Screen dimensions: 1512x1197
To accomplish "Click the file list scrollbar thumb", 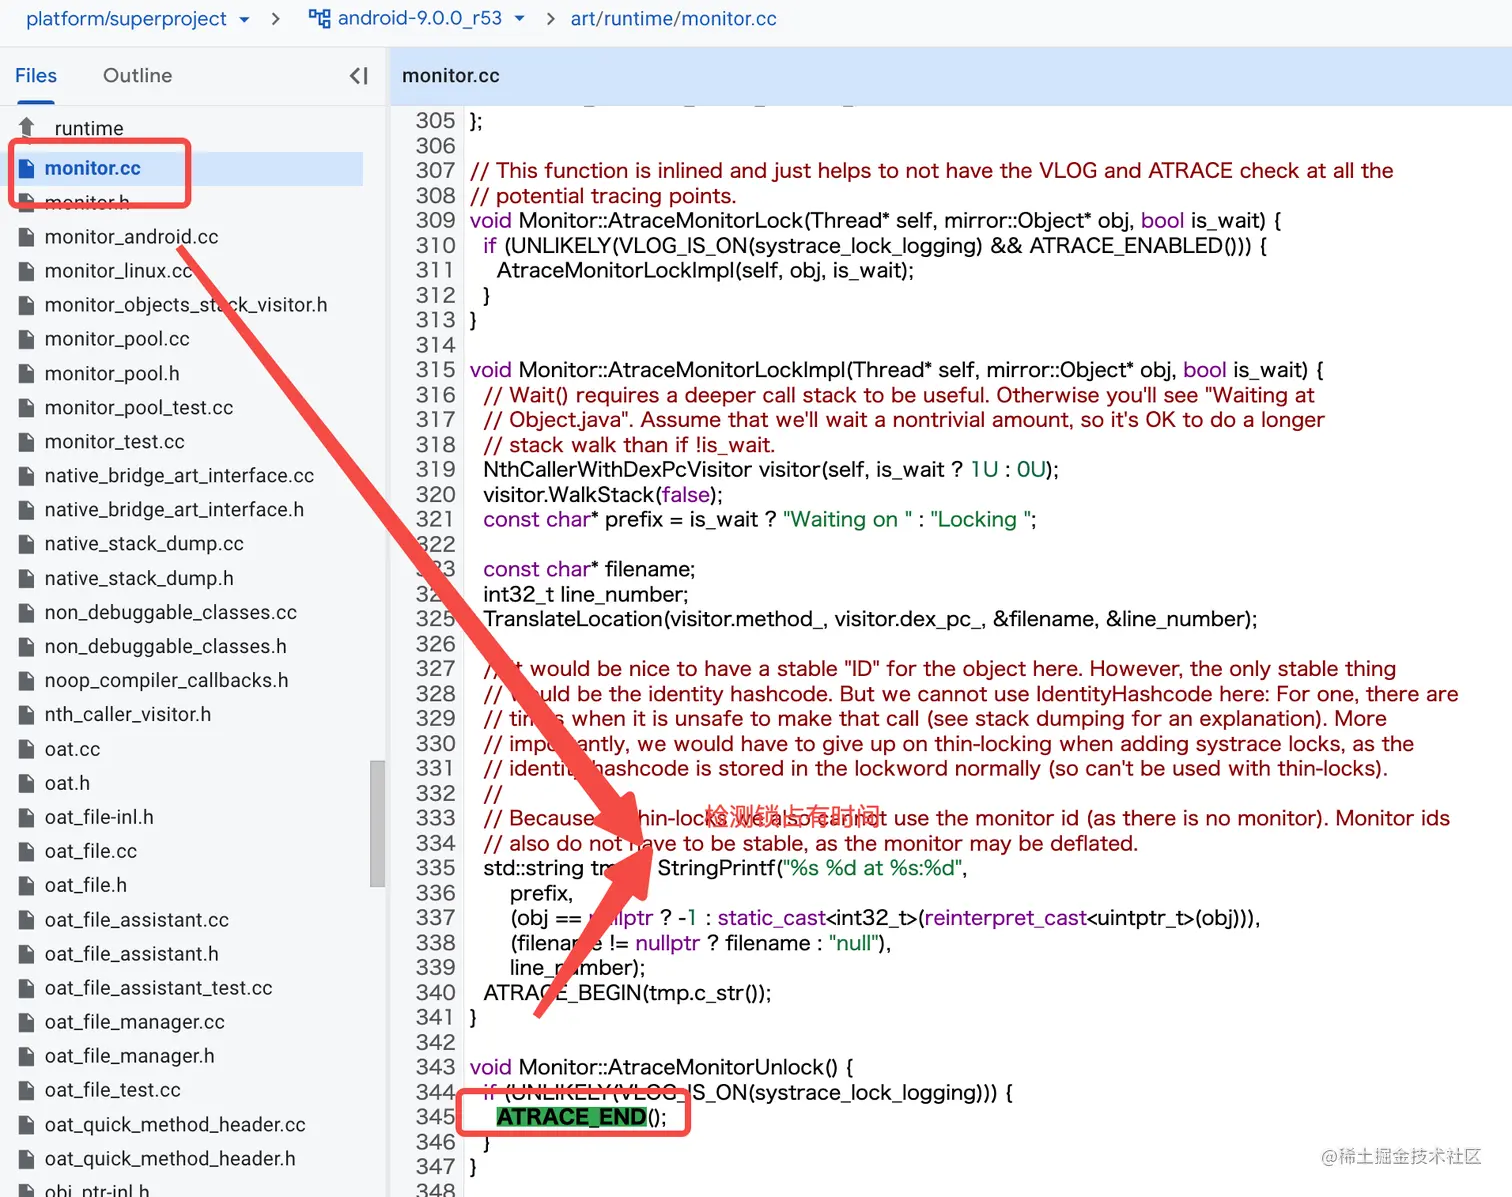I will (x=377, y=824).
